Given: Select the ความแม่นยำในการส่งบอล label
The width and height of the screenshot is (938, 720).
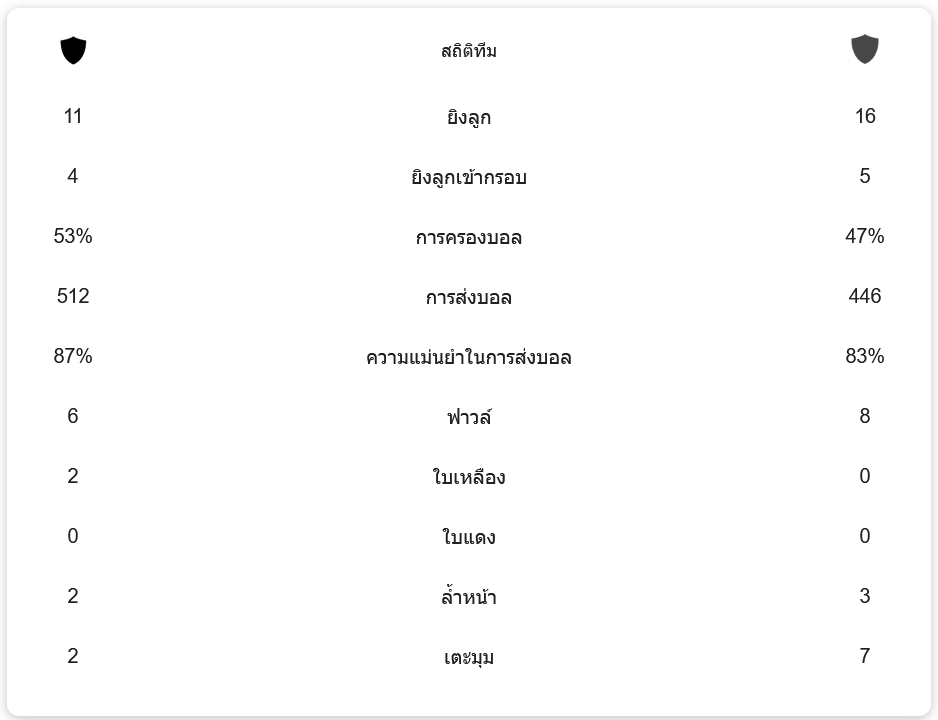Looking at the screenshot, I should [469, 357].
